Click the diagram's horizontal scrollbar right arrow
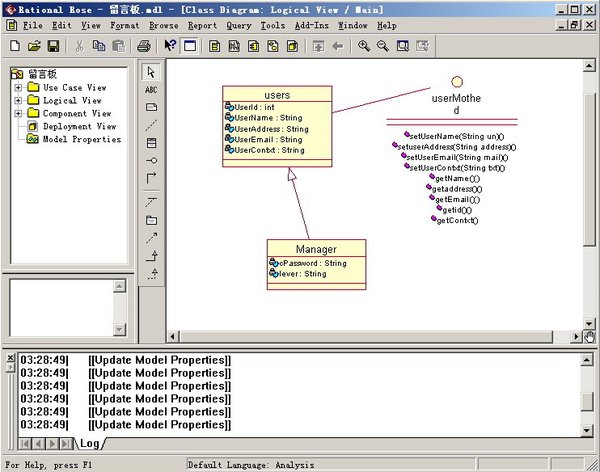The height and width of the screenshot is (472, 600). [576, 336]
